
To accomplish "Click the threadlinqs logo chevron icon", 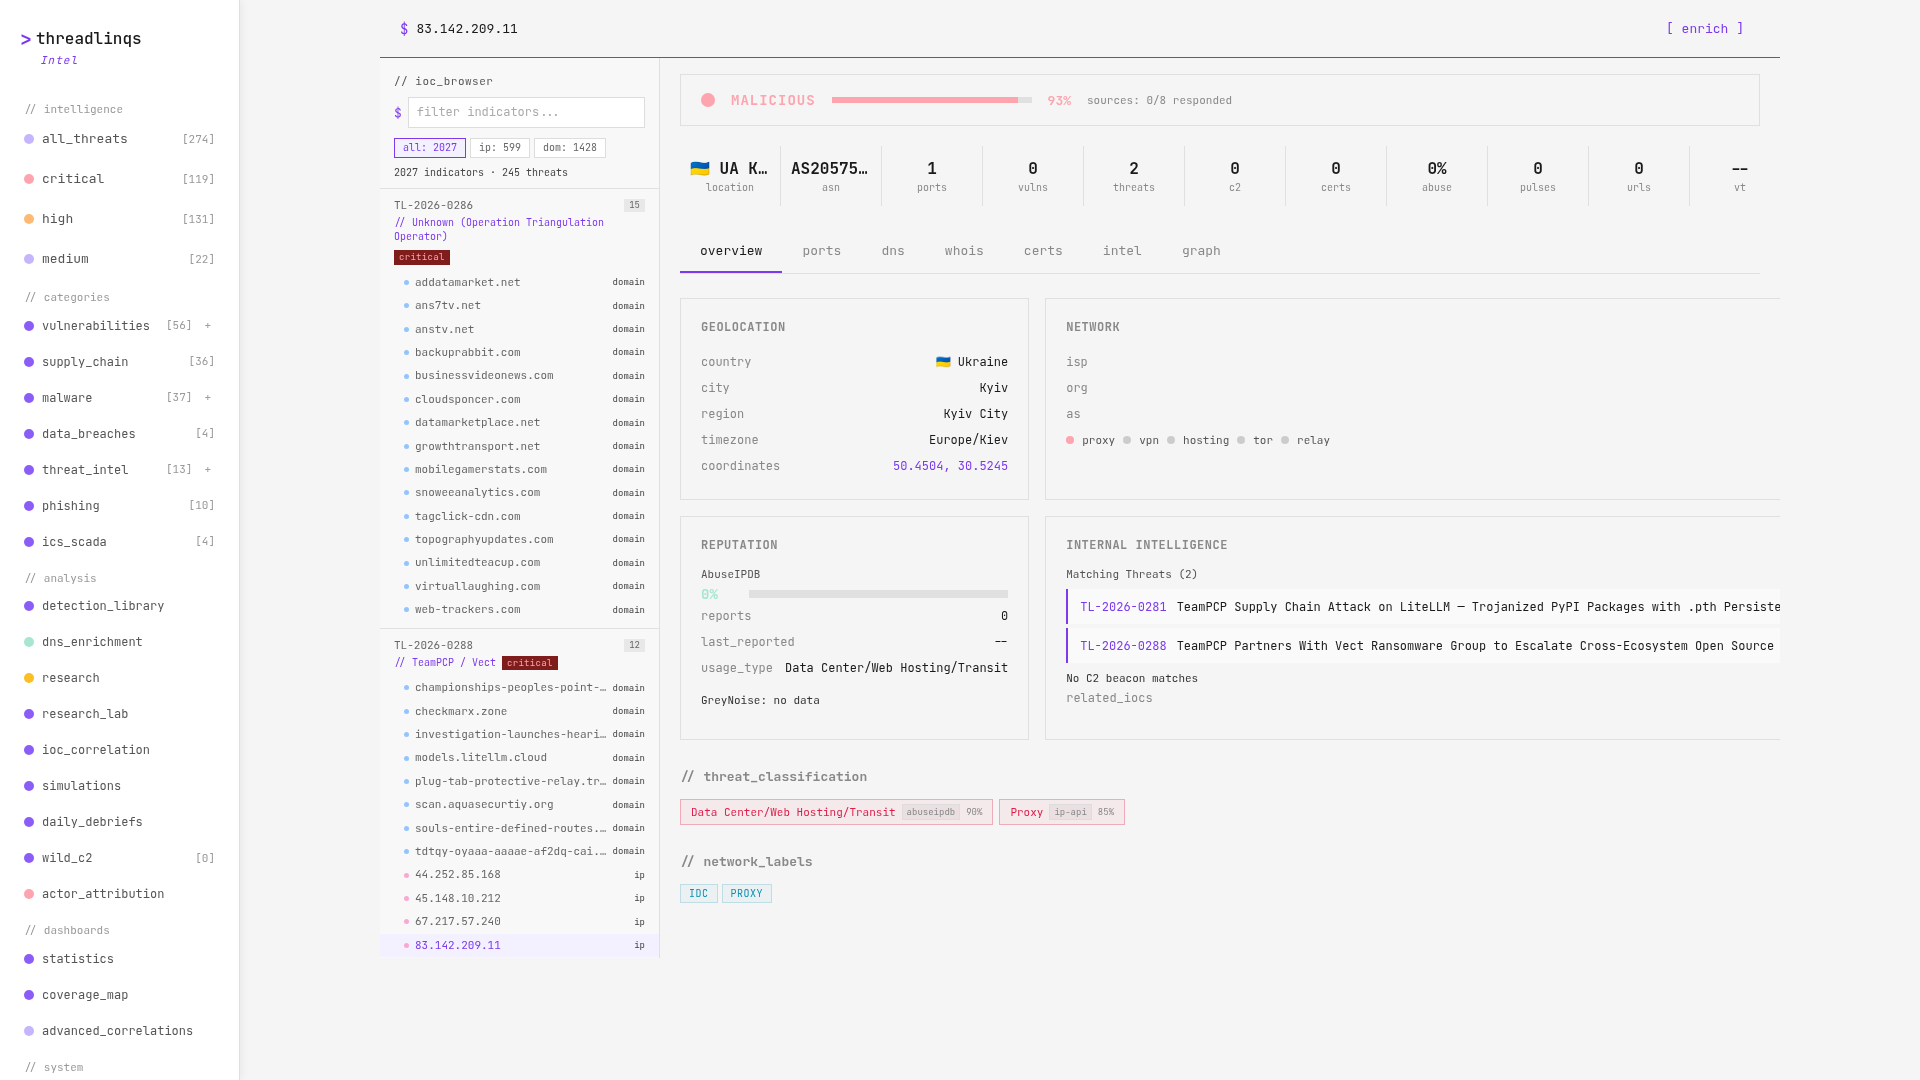I will (x=26, y=40).
